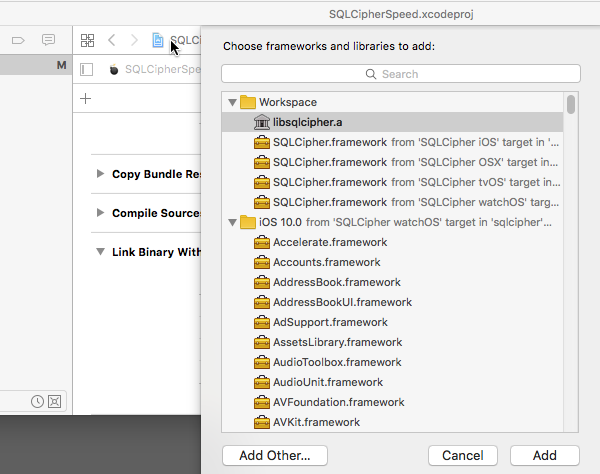Click the project file icon in jump bar

pyautogui.click(x=158, y=40)
